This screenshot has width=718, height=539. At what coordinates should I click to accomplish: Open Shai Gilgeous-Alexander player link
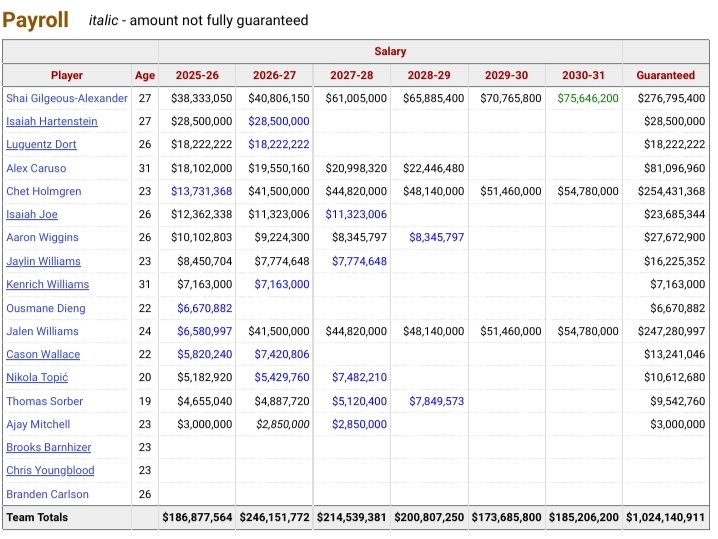coord(67,98)
